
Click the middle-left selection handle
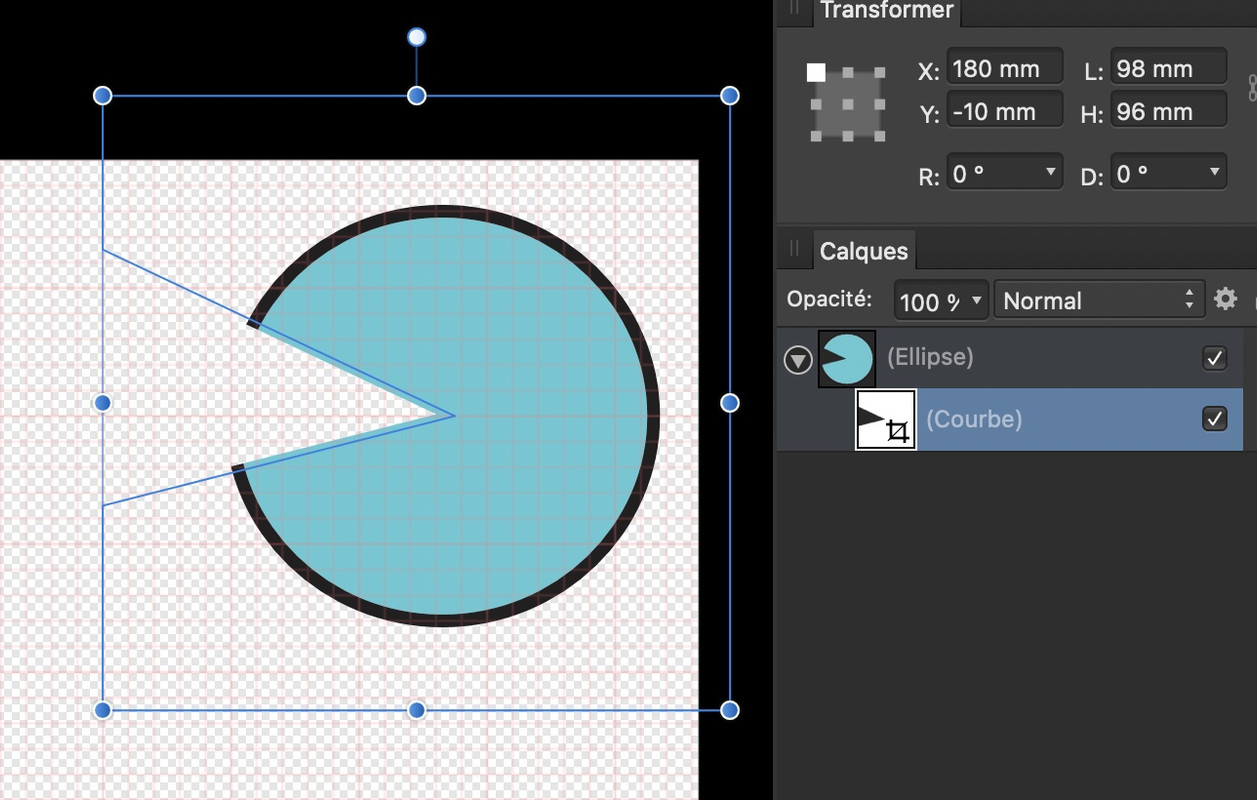tap(103, 403)
